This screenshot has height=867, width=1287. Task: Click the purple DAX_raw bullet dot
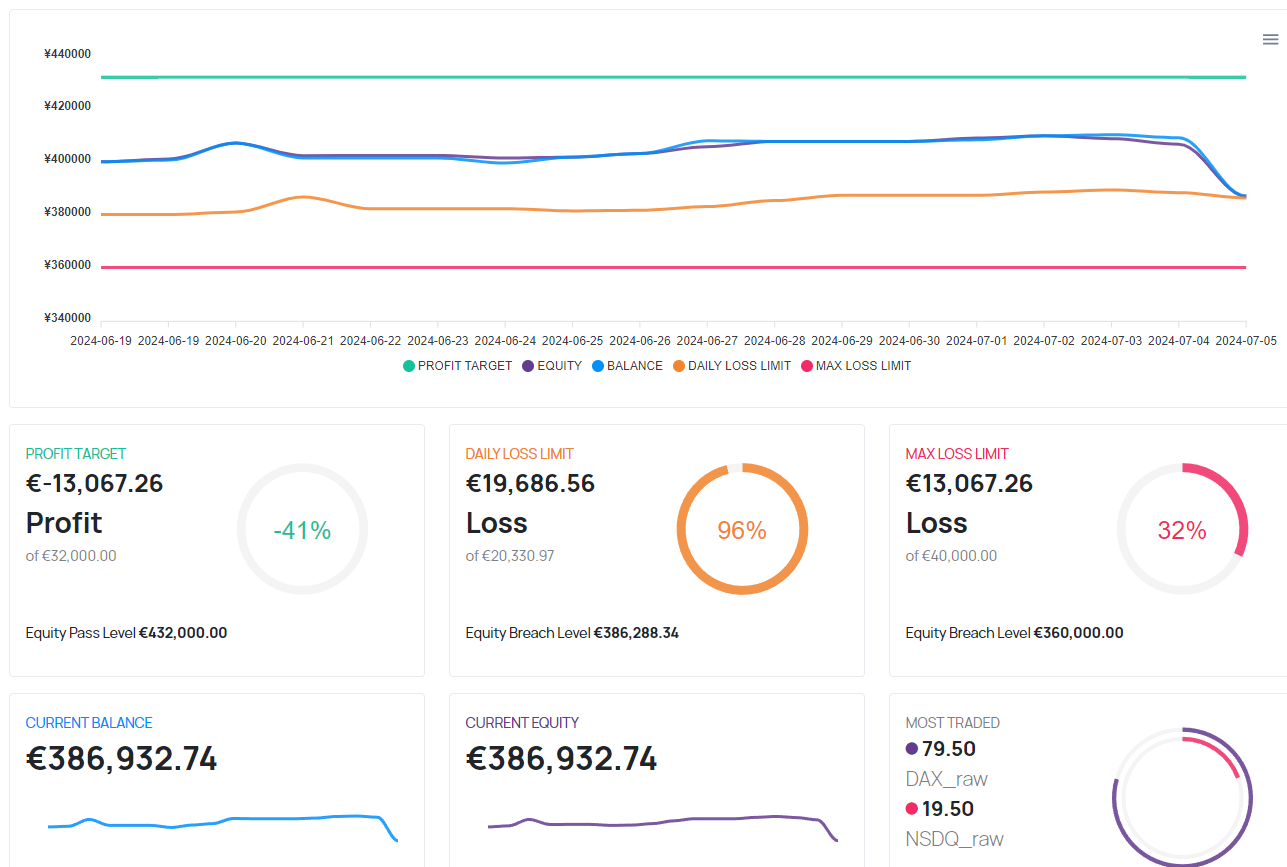(912, 749)
